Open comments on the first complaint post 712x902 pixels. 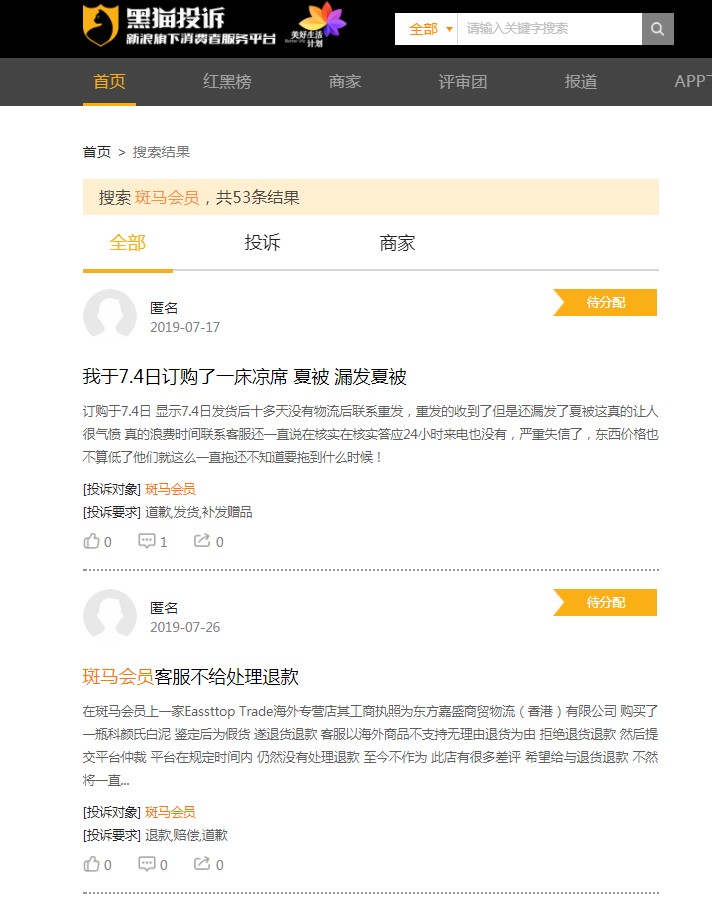pos(152,541)
